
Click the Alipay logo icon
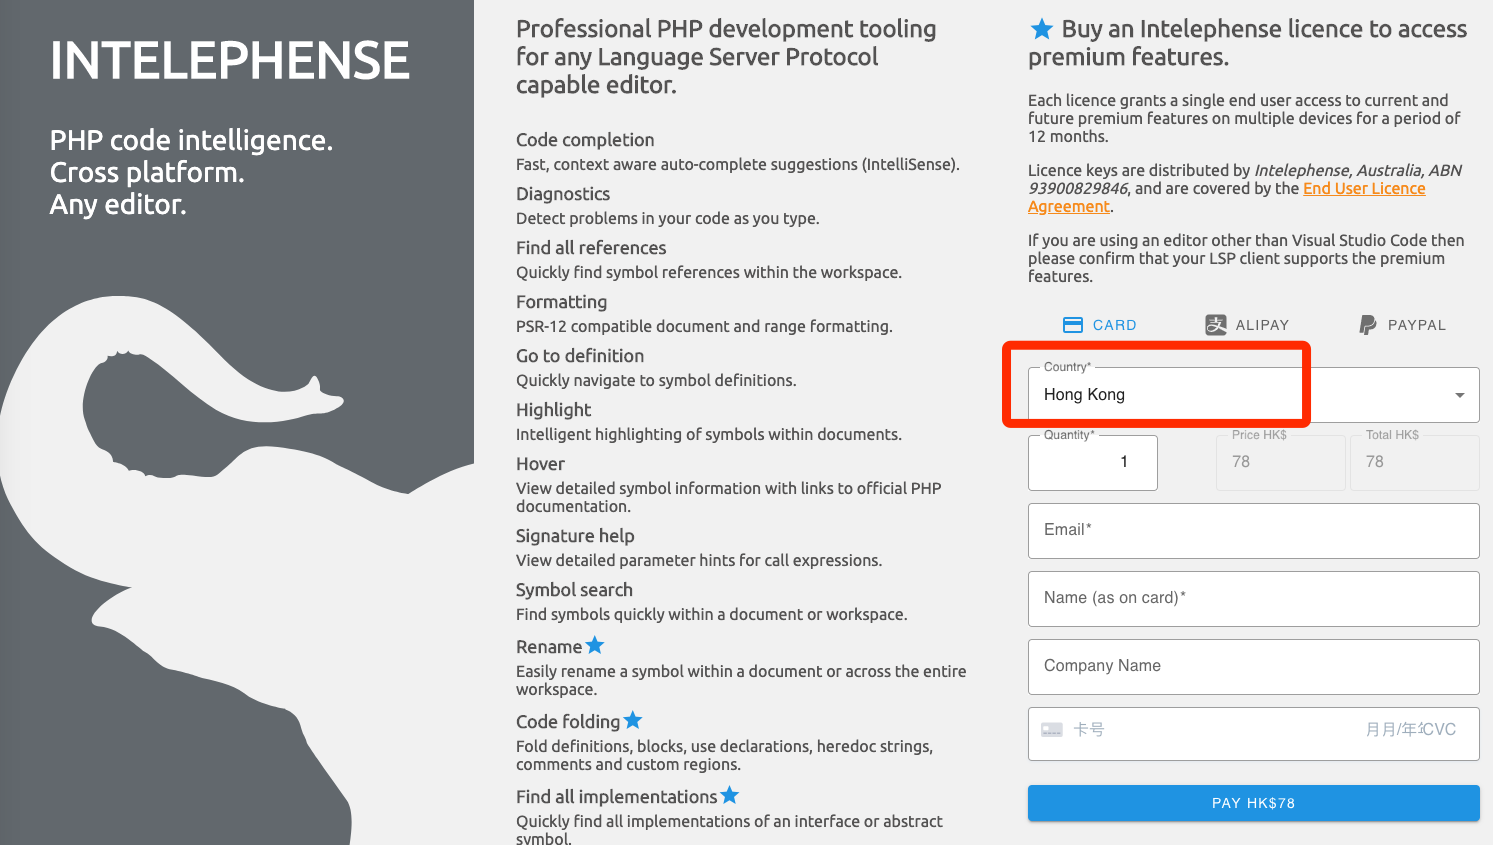[1216, 325]
